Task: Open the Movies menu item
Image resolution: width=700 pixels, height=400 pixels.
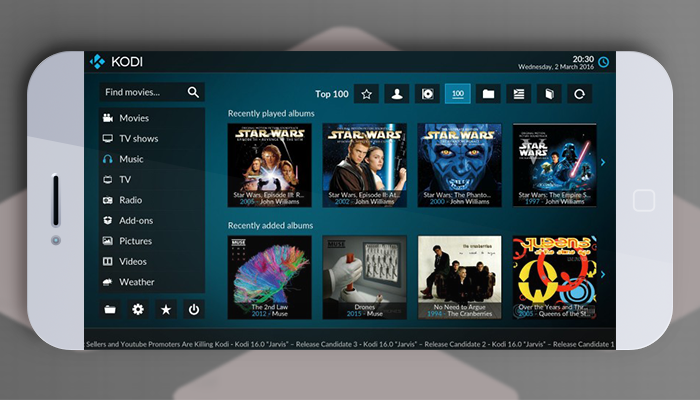Action: pos(152,118)
